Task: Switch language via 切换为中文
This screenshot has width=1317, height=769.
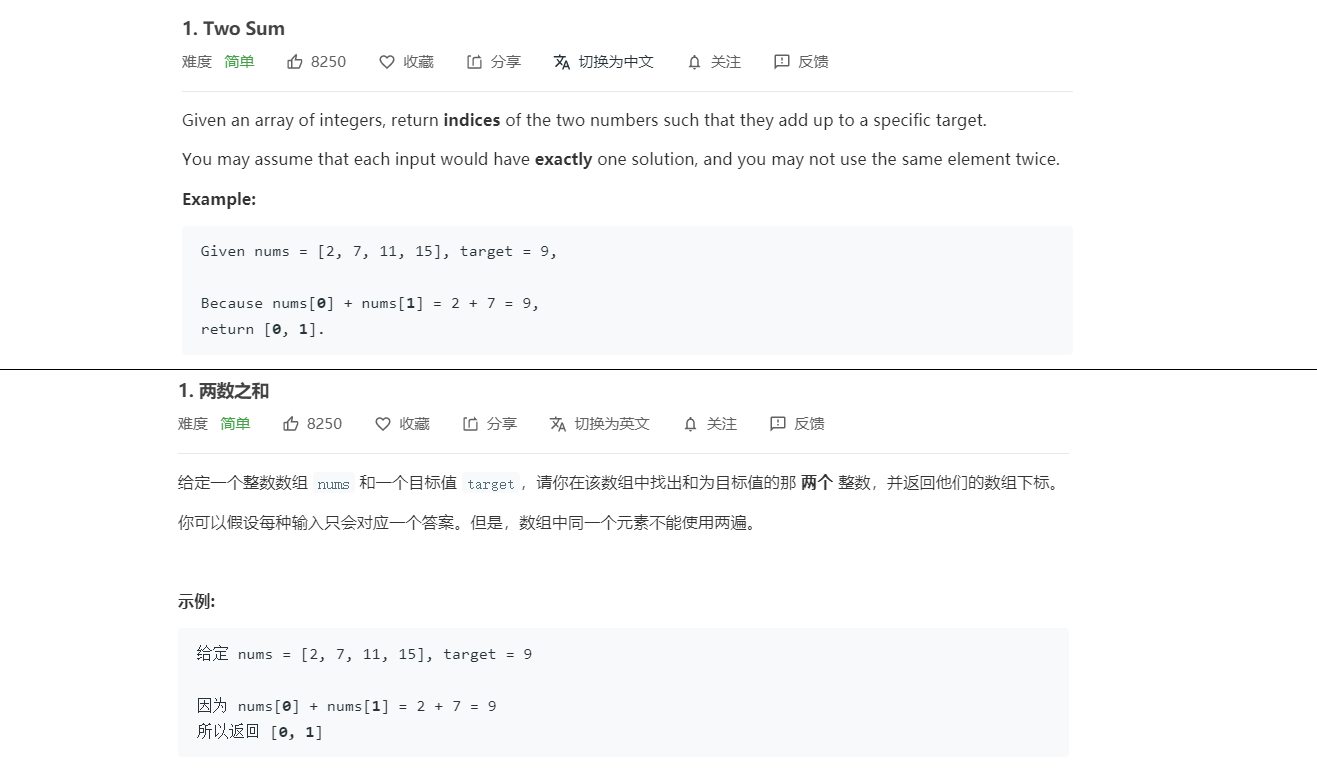Action: pos(616,62)
